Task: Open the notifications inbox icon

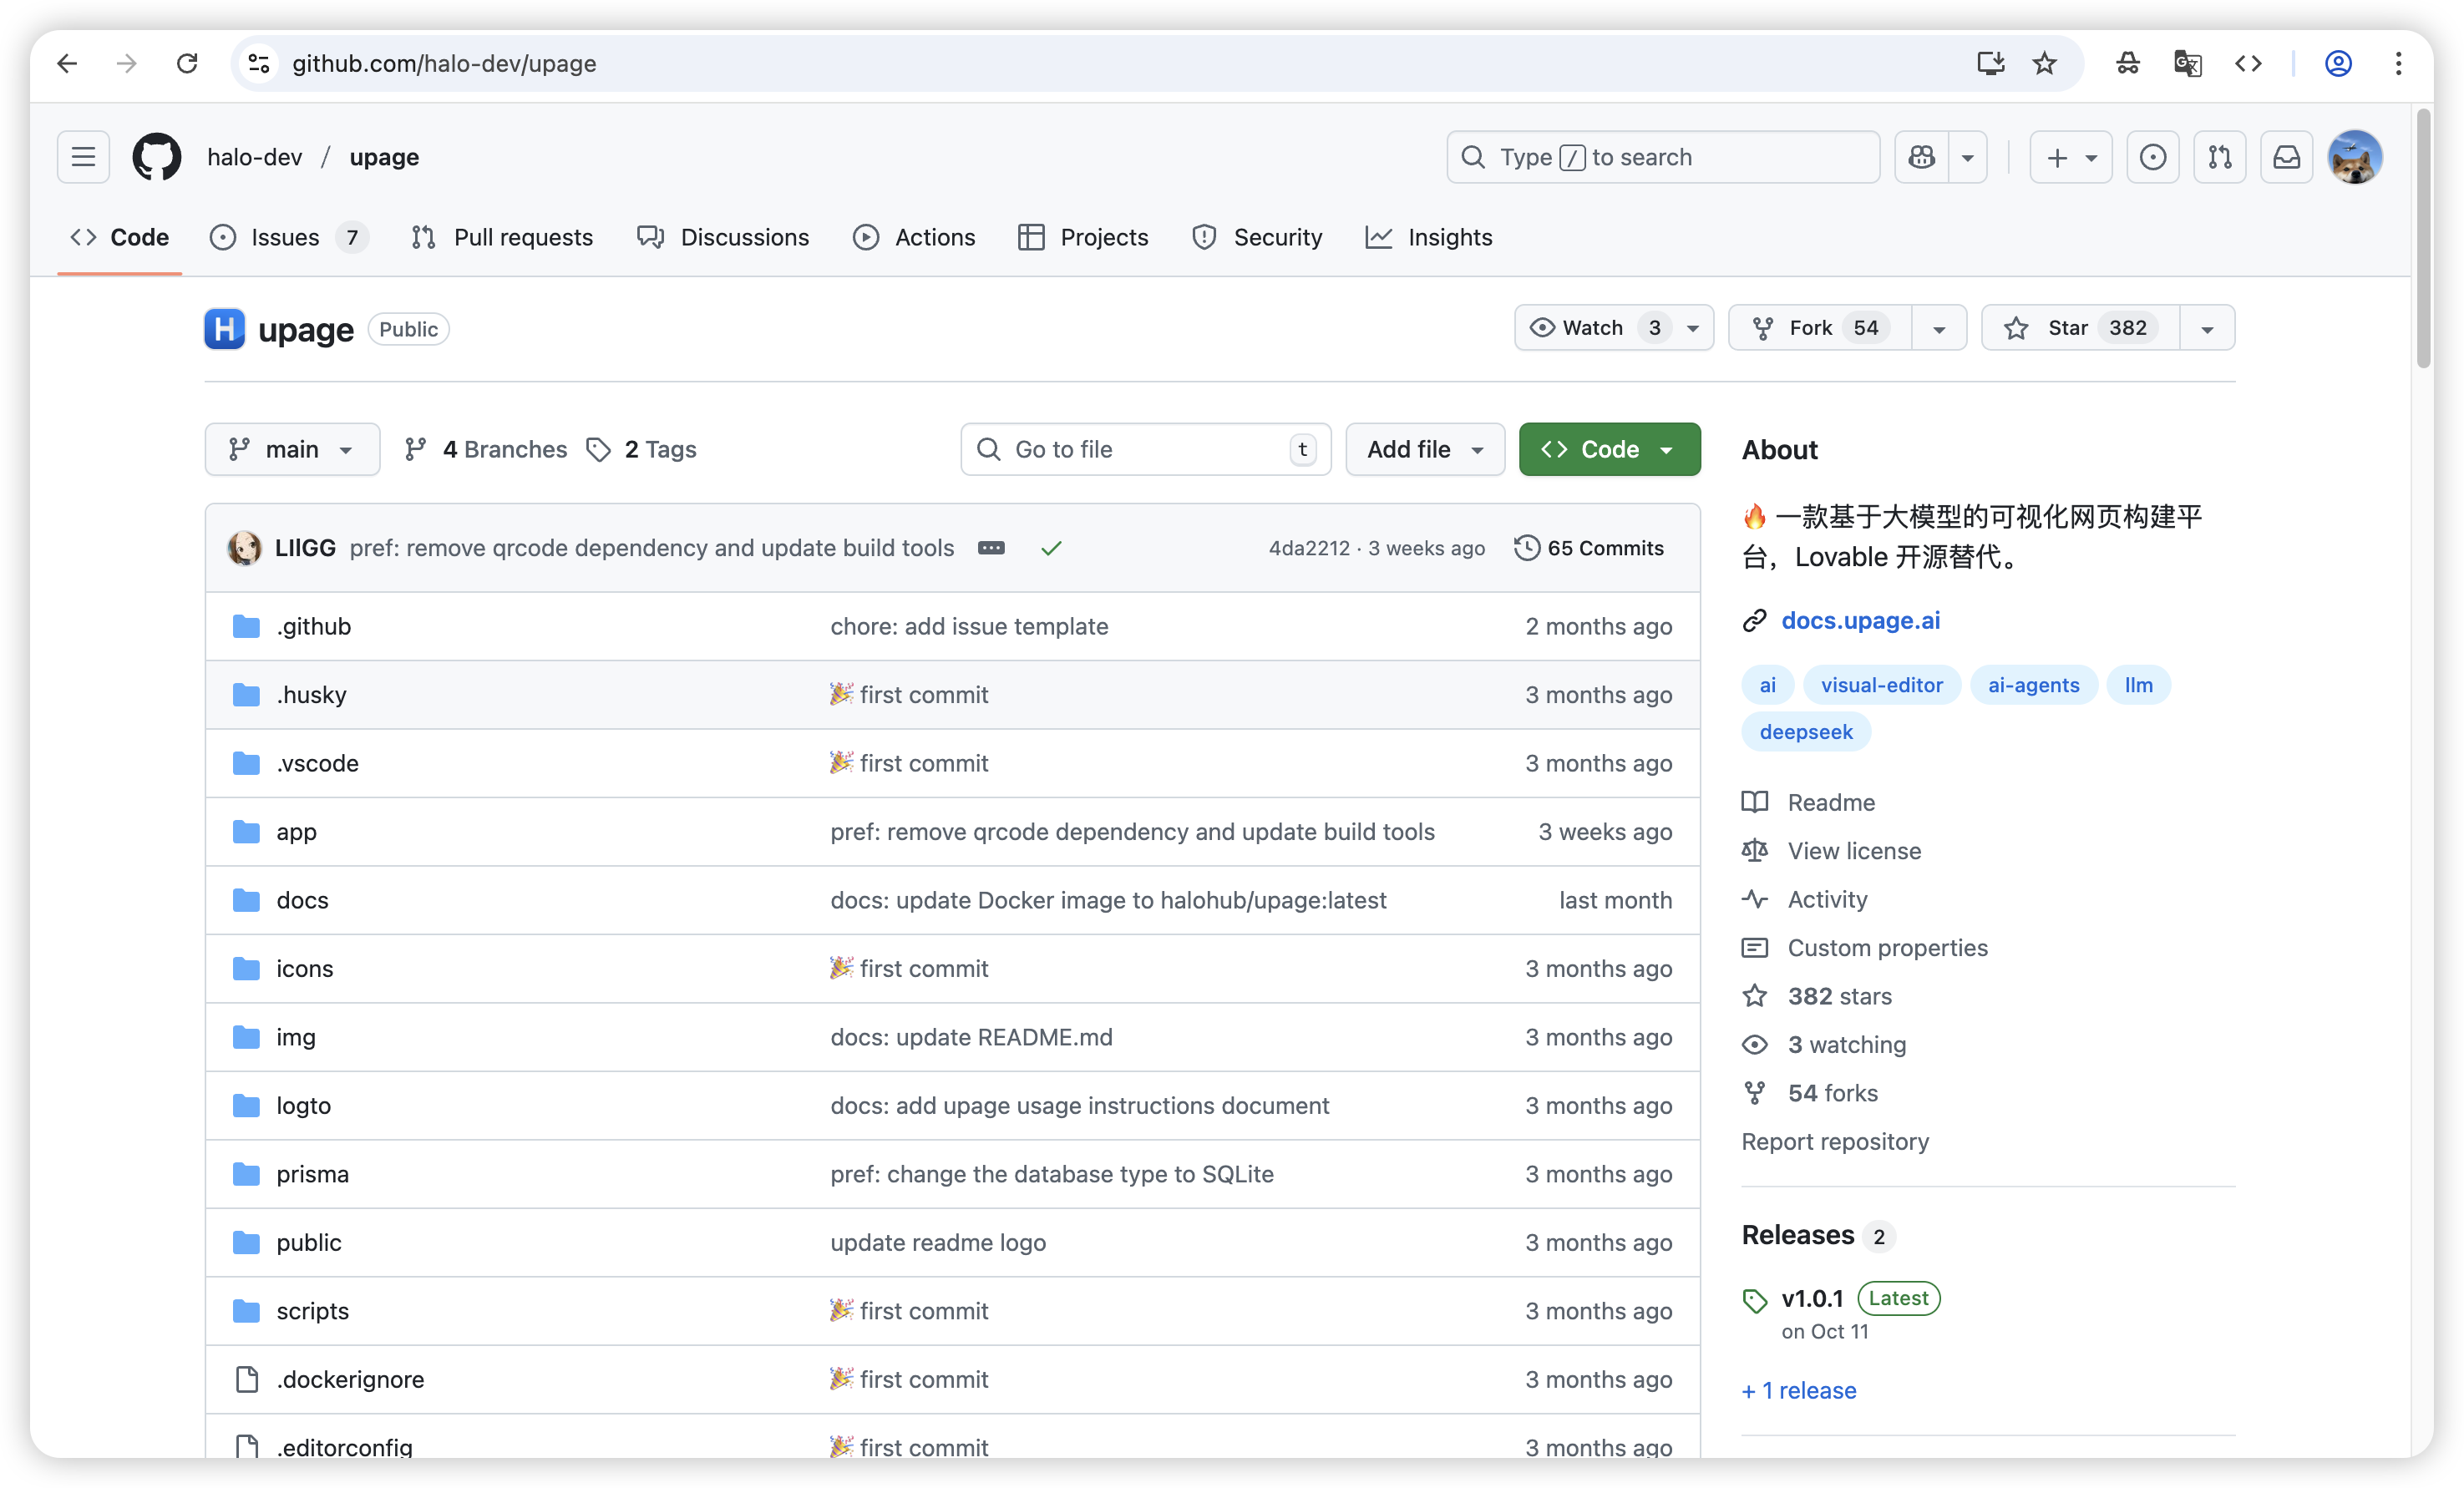Action: tap(2286, 157)
